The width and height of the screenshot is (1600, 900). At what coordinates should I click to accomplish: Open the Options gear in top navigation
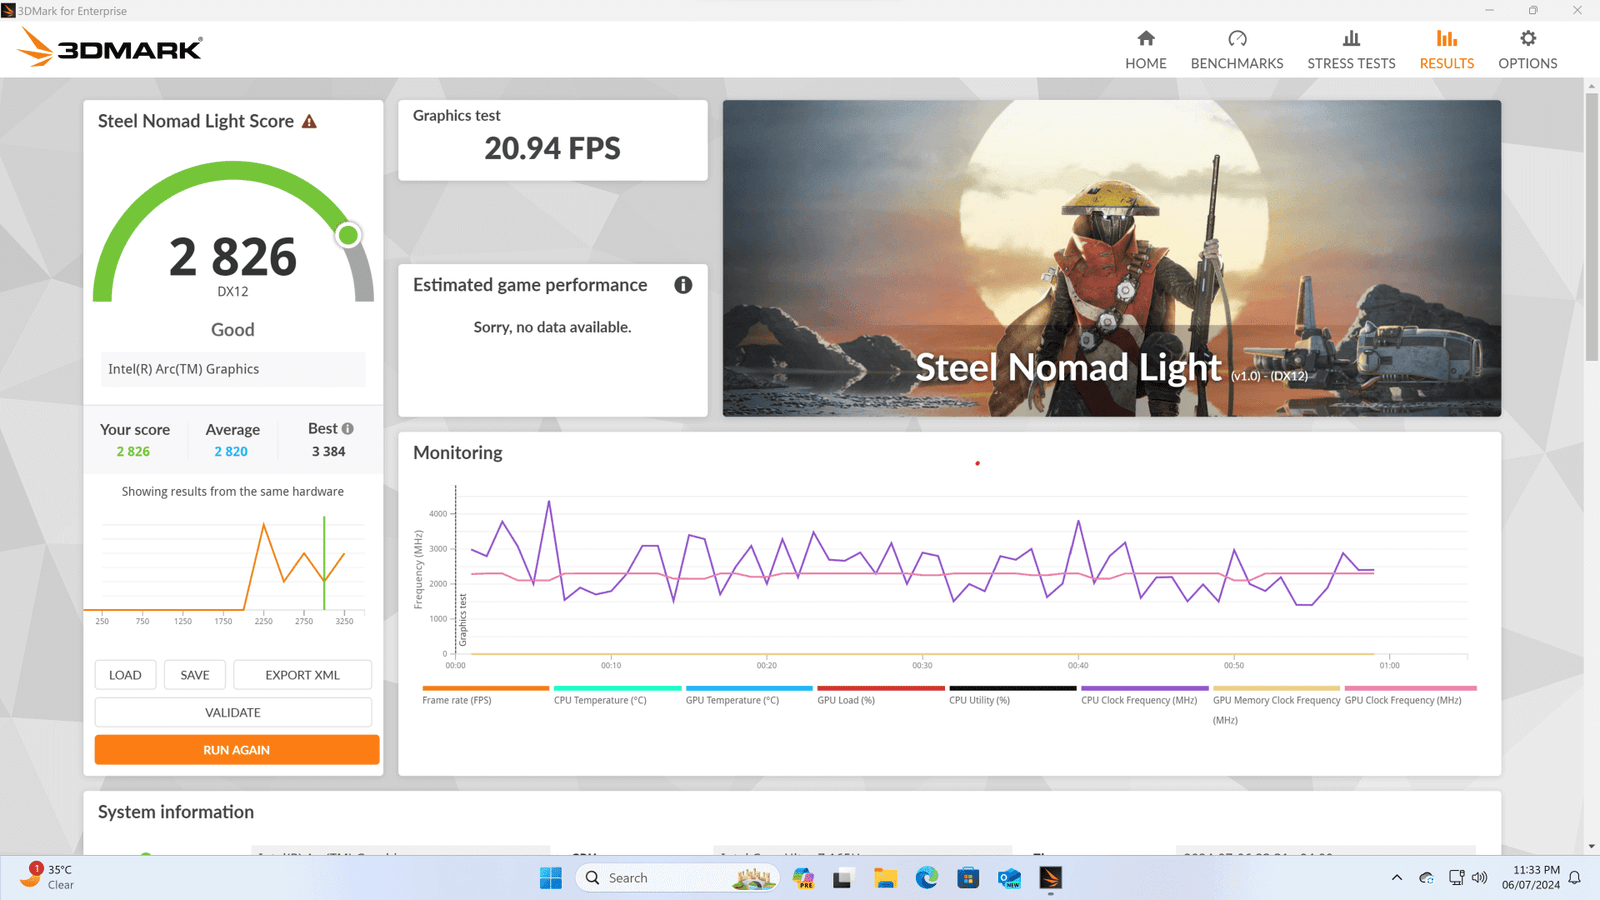(x=1527, y=49)
